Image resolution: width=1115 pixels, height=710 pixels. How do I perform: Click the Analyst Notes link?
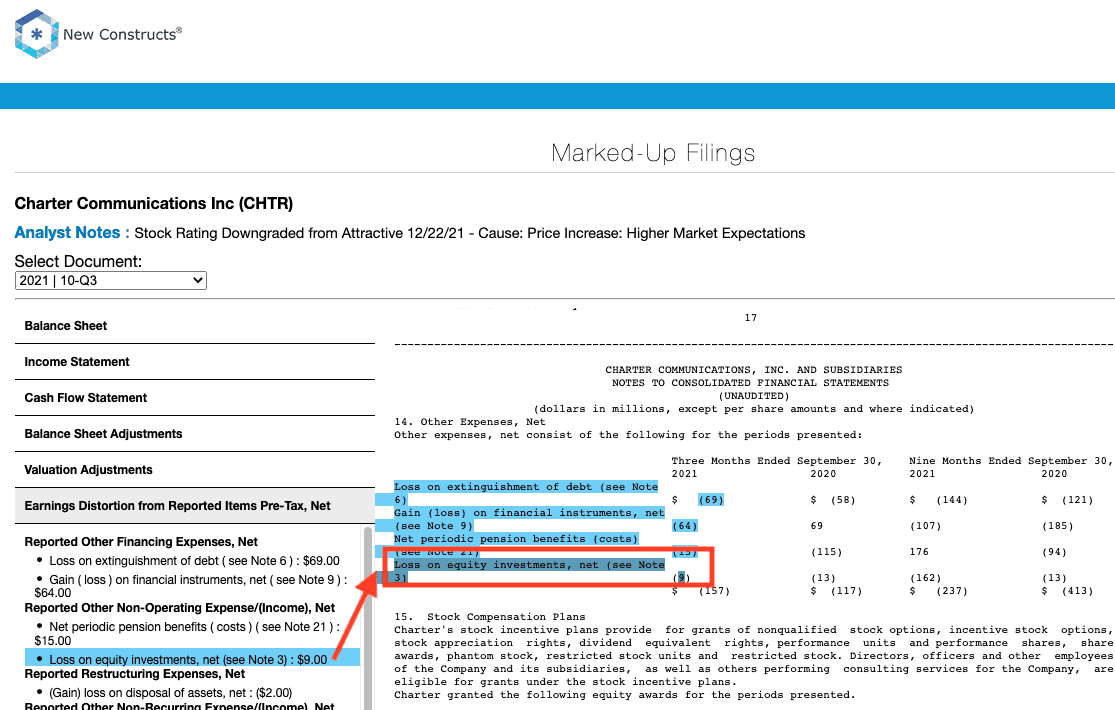[68, 233]
